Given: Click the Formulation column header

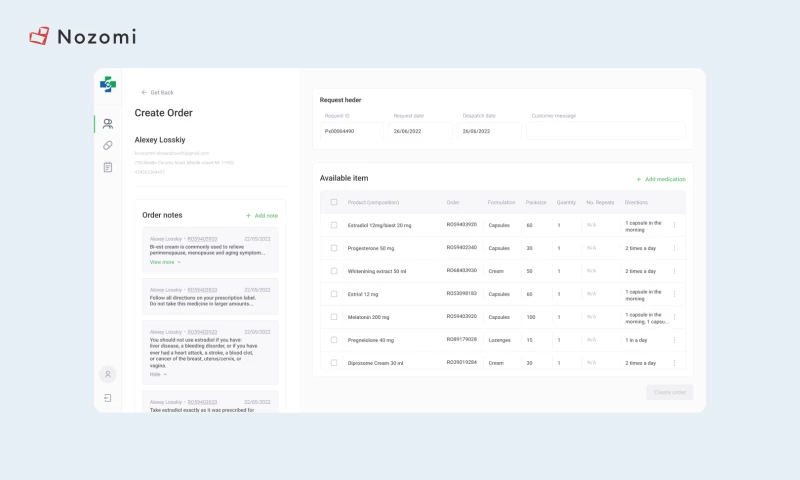Looking at the screenshot, I should pyautogui.click(x=501, y=203).
